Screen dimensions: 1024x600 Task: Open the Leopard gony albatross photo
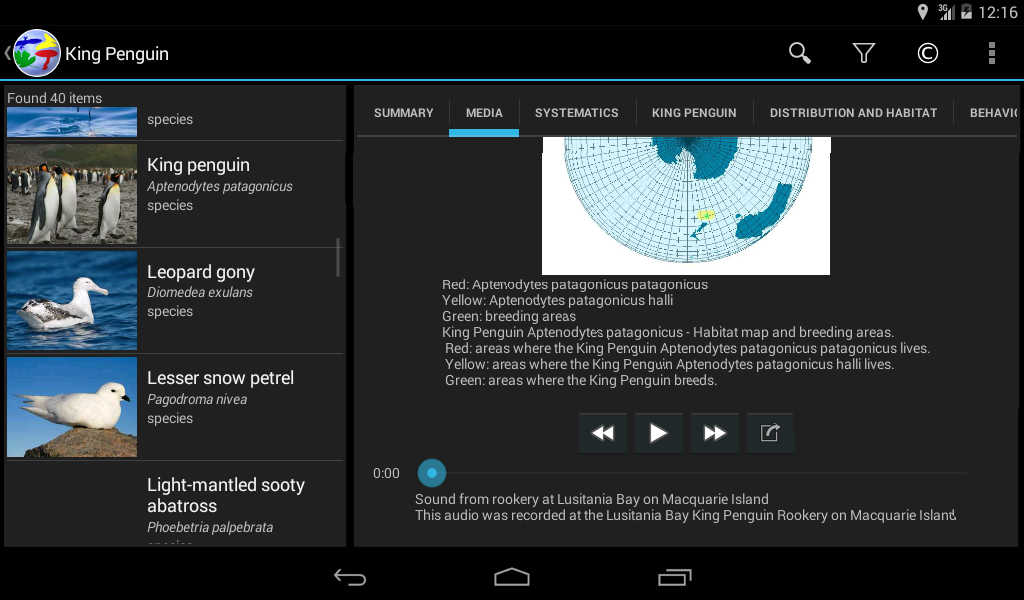pyautogui.click(x=72, y=300)
